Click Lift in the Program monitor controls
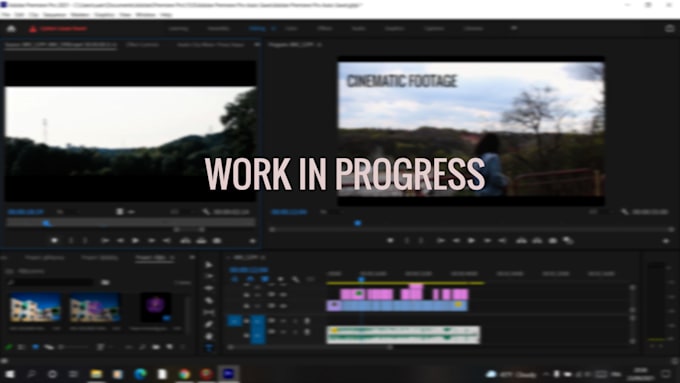 click(x=521, y=241)
